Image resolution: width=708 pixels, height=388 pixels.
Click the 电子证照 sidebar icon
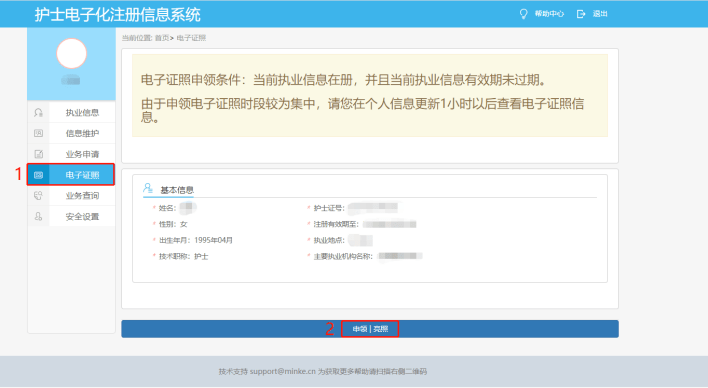(x=38, y=175)
